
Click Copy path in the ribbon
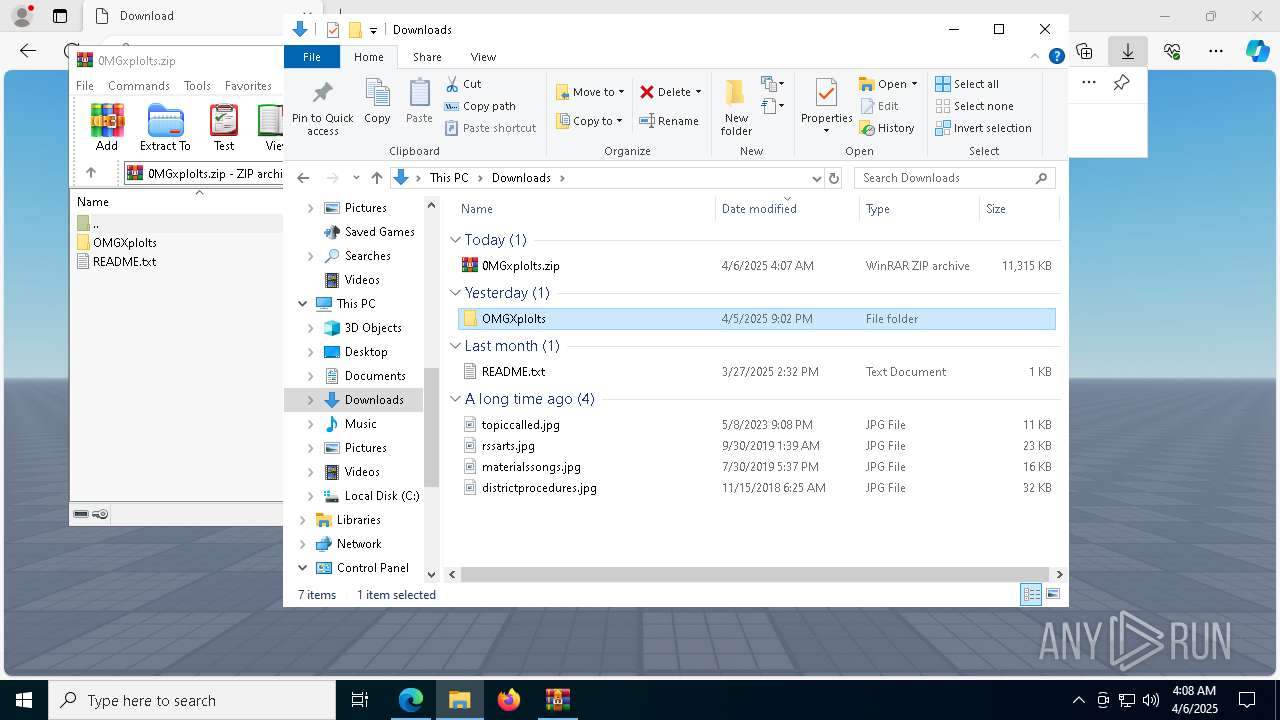(480, 106)
